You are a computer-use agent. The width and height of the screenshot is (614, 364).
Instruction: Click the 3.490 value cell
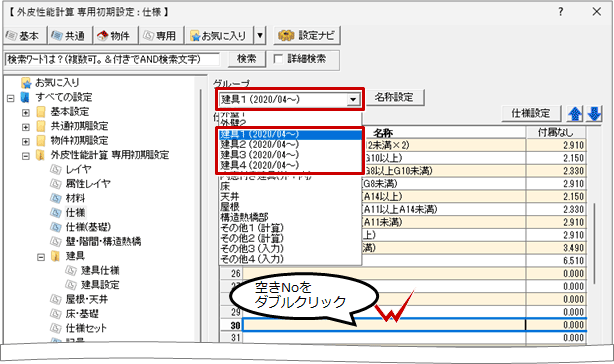point(556,247)
